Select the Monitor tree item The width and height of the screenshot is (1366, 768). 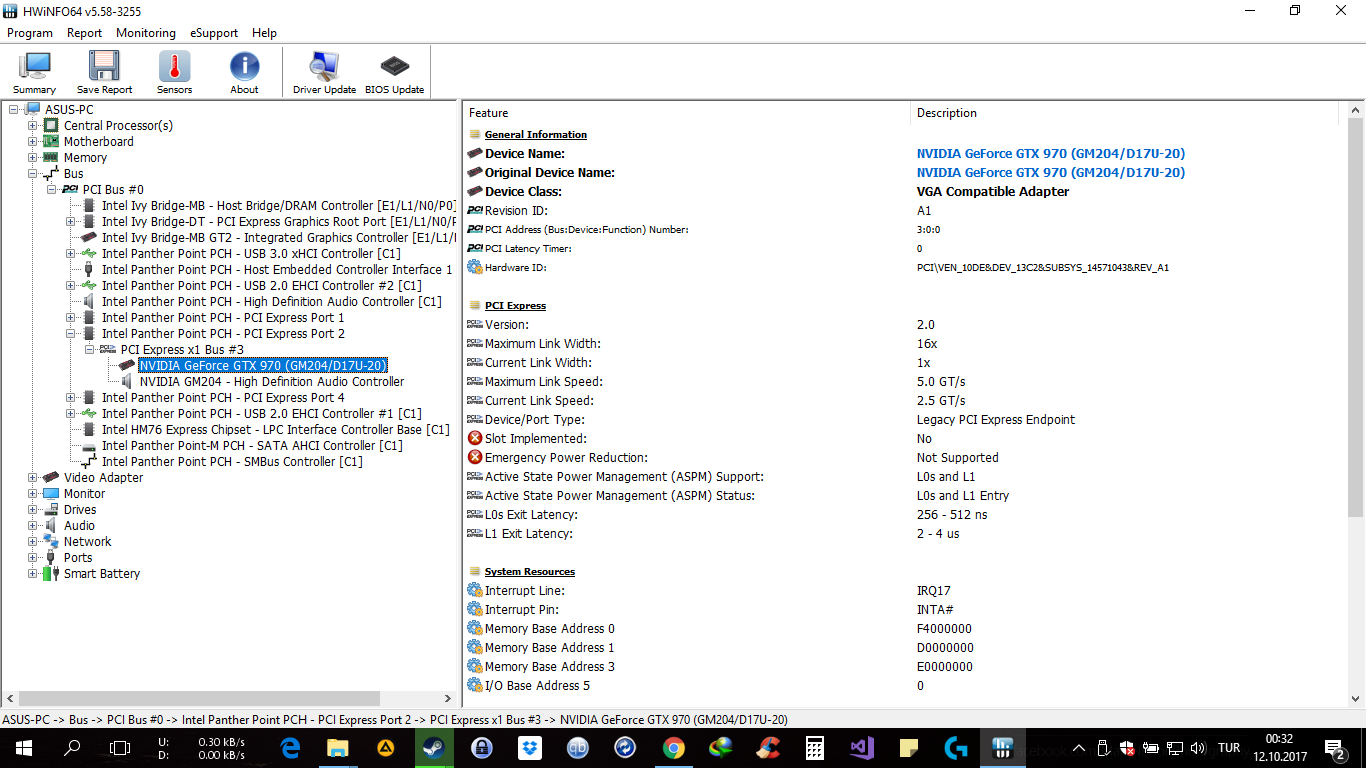tap(84, 494)
